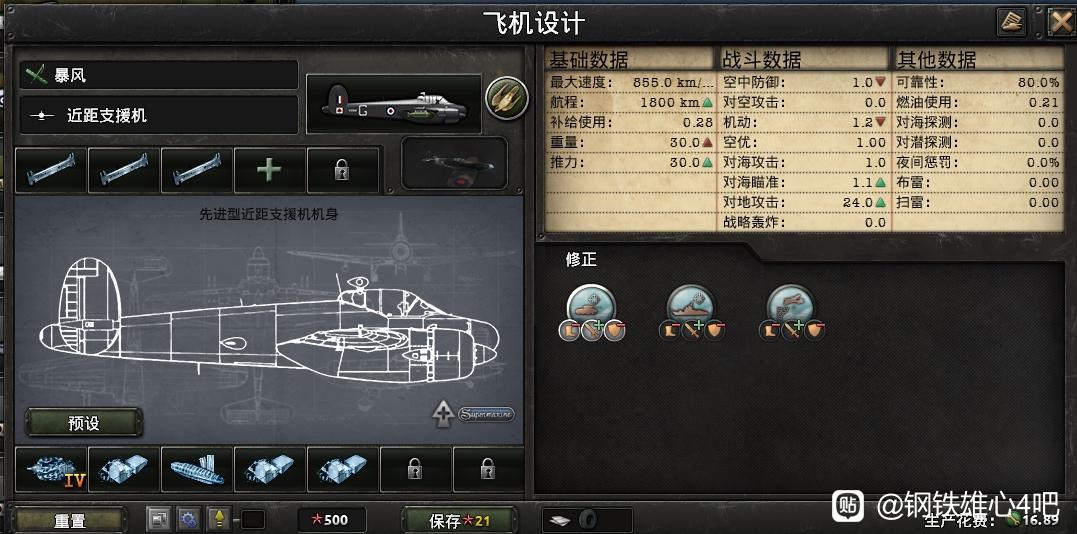Click the 重置 reset button
Image resolution: width=1077 pixels, height=534 pixels.
point(70,520)
